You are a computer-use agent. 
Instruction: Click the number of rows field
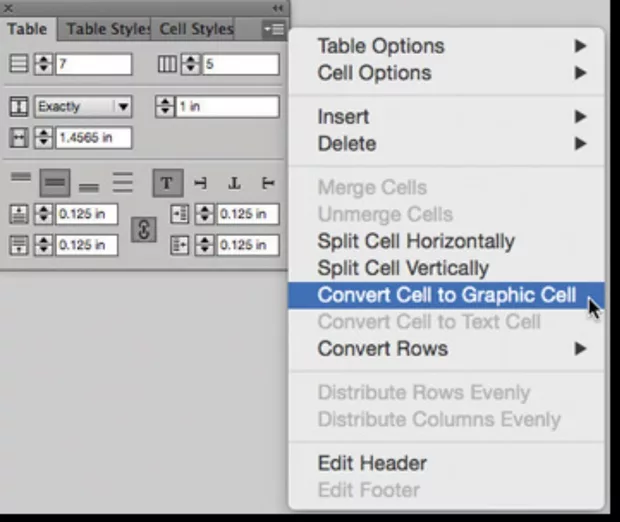[x=93, y=64]
